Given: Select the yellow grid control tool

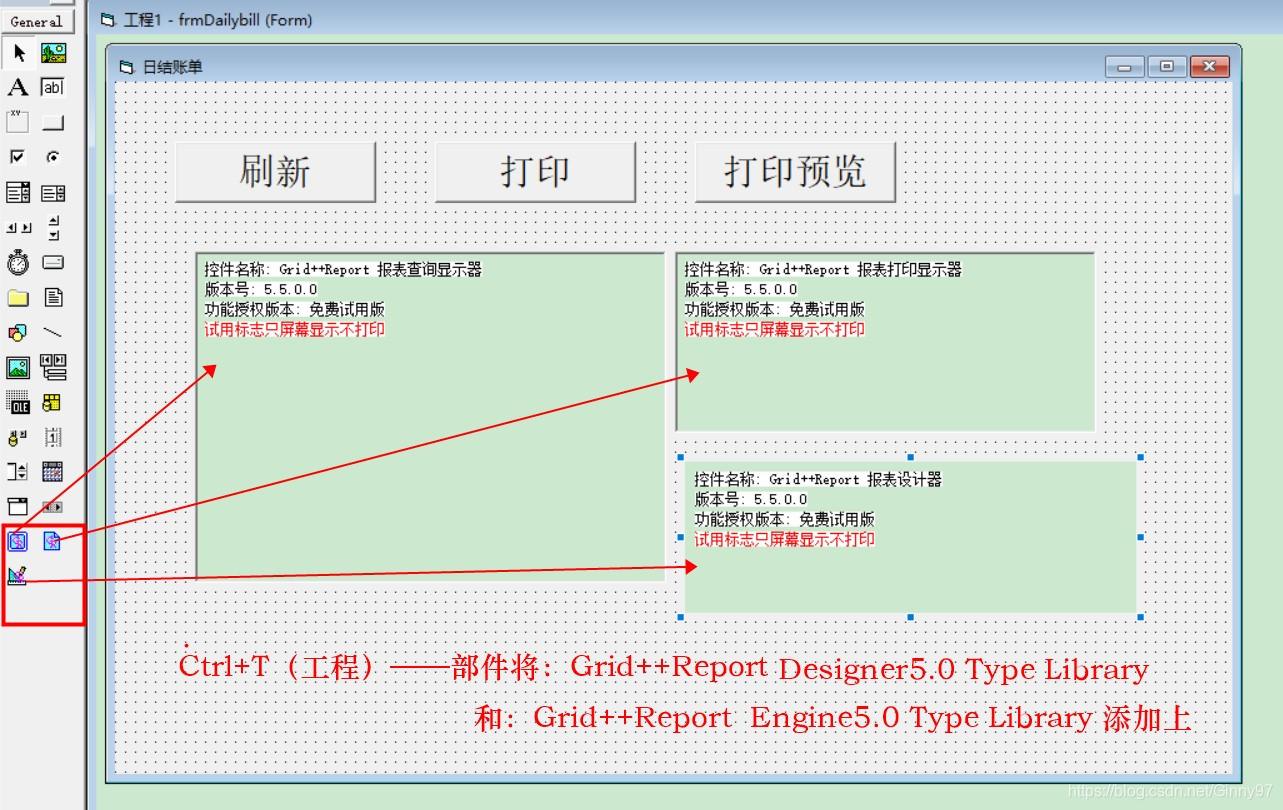Looking at the screenshot, I should pos(53,402).
